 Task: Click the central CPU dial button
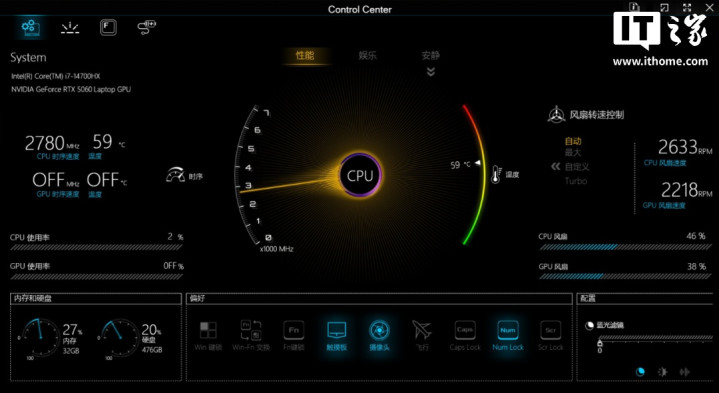click(x=360, y=175)
